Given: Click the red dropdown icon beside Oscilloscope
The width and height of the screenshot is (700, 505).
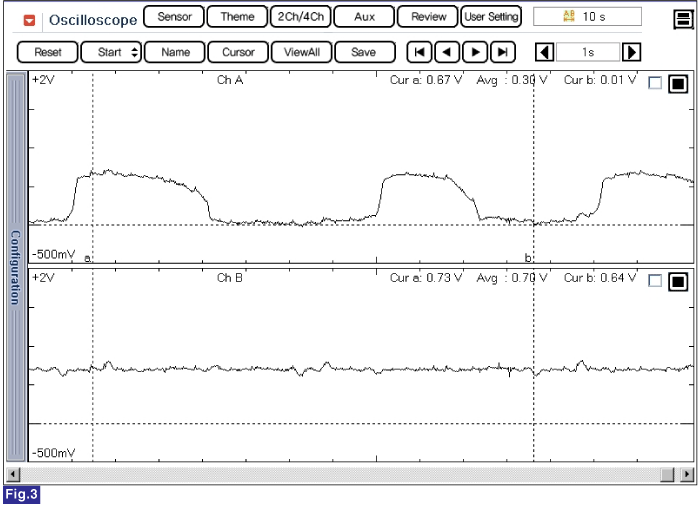Looking at the screenshot, I should coord(29,19).
